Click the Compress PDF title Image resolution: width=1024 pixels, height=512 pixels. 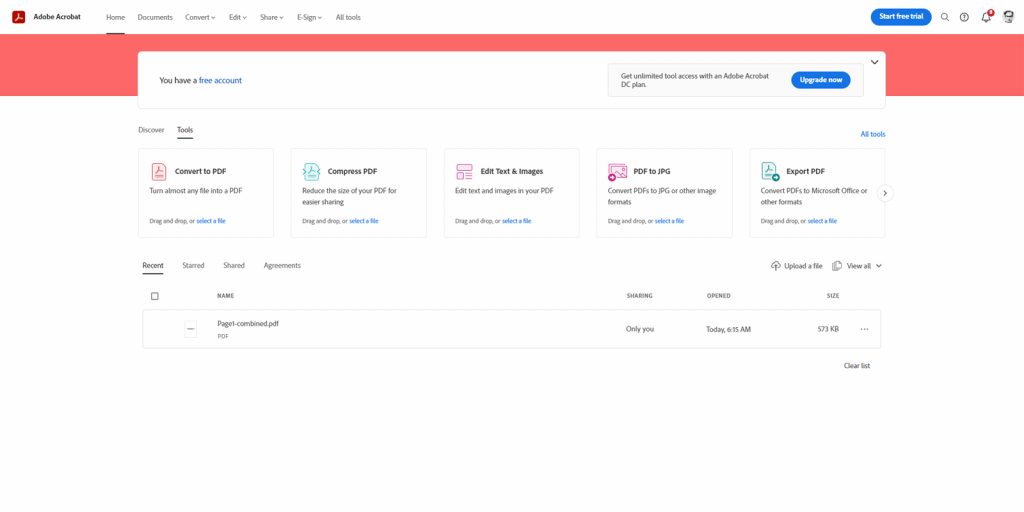pos(353,172)
